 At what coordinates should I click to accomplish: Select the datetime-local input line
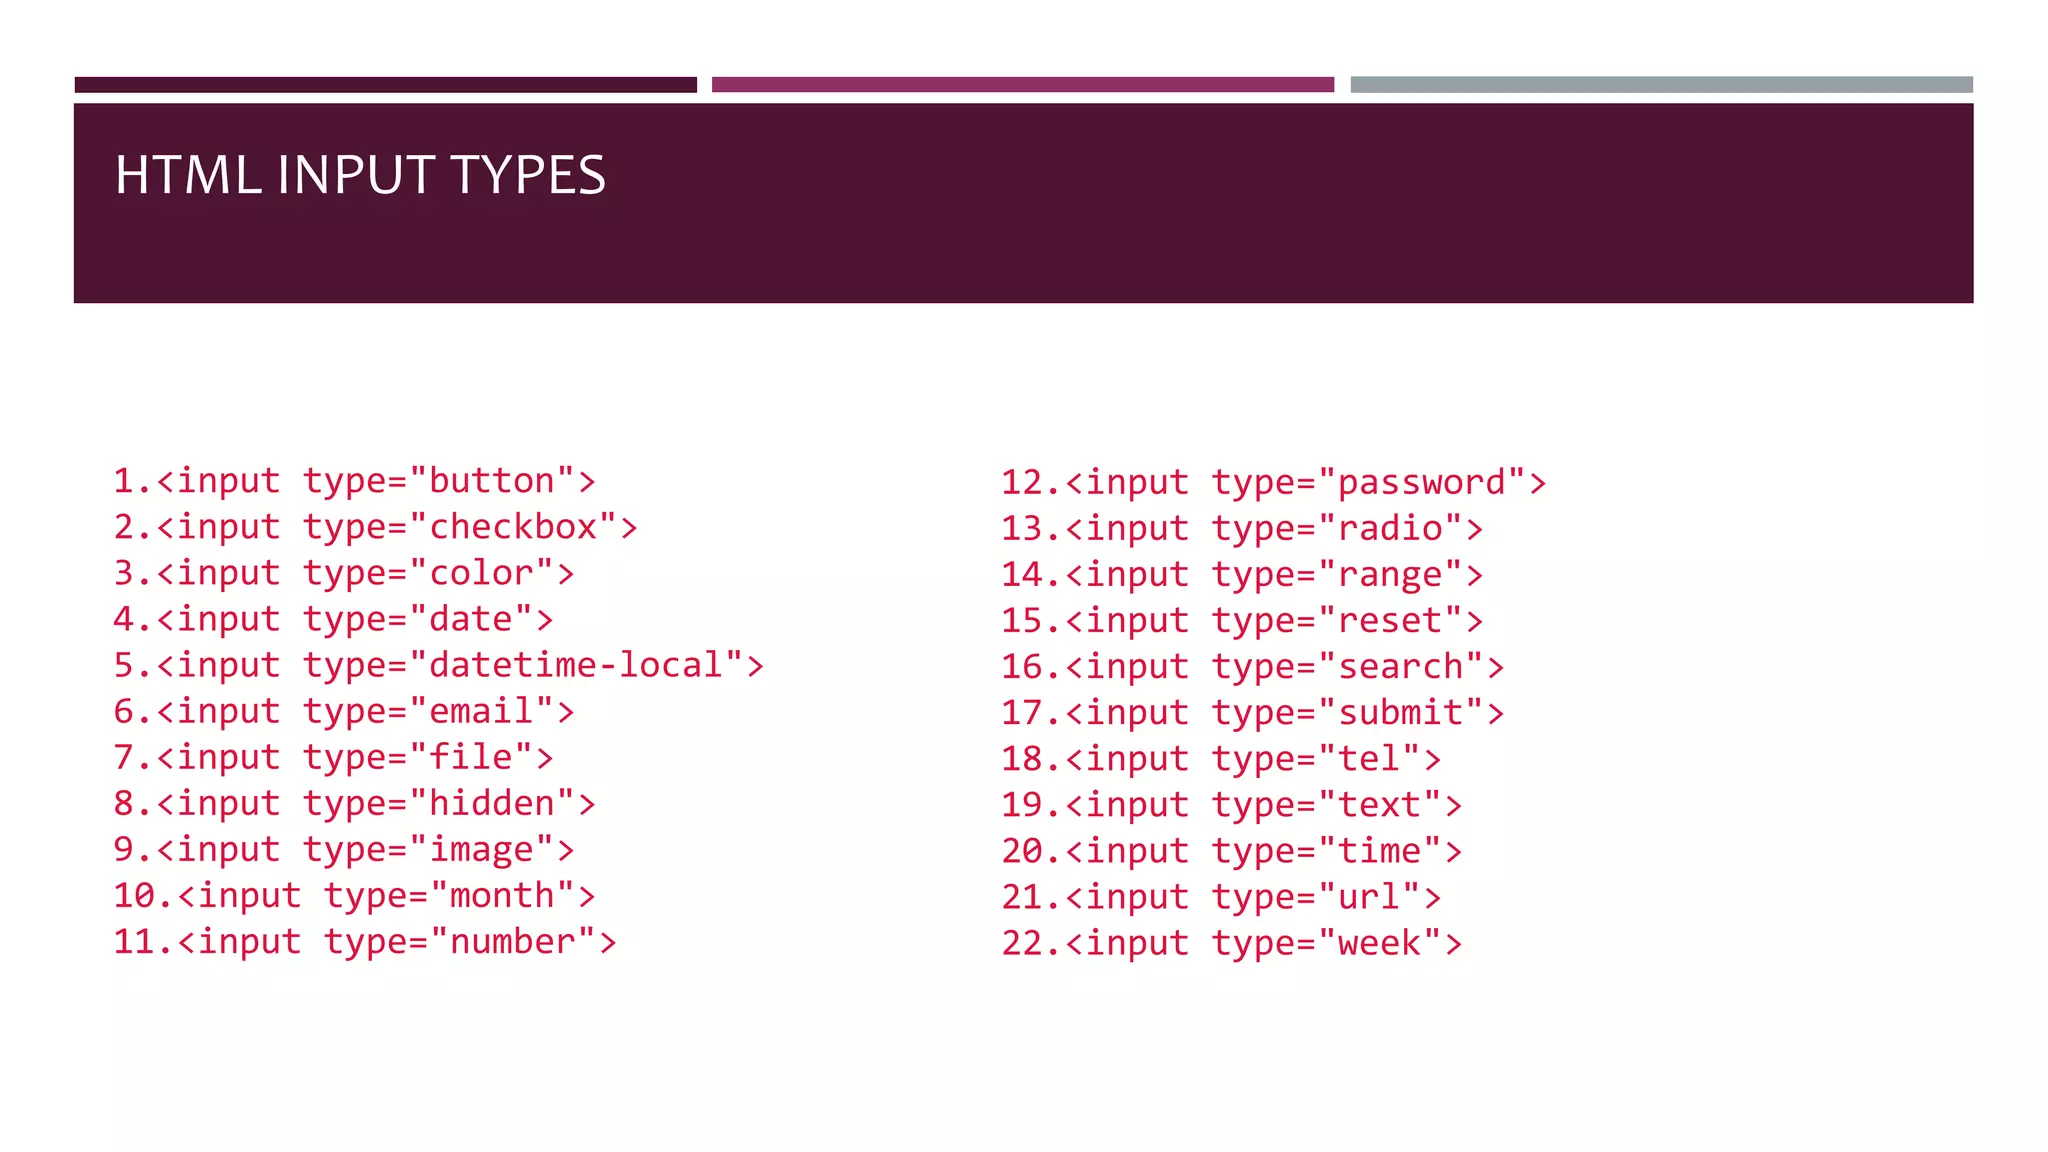coord(438,665)
